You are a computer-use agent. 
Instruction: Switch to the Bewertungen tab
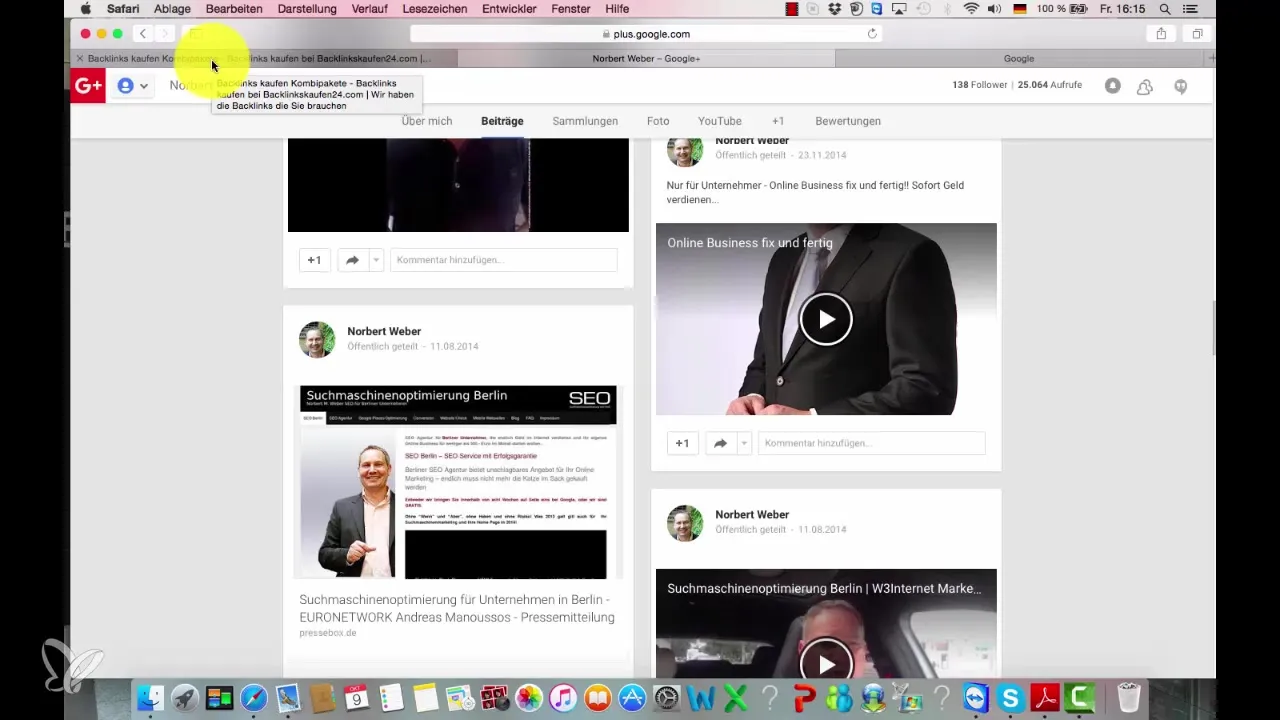pos(848,121)
